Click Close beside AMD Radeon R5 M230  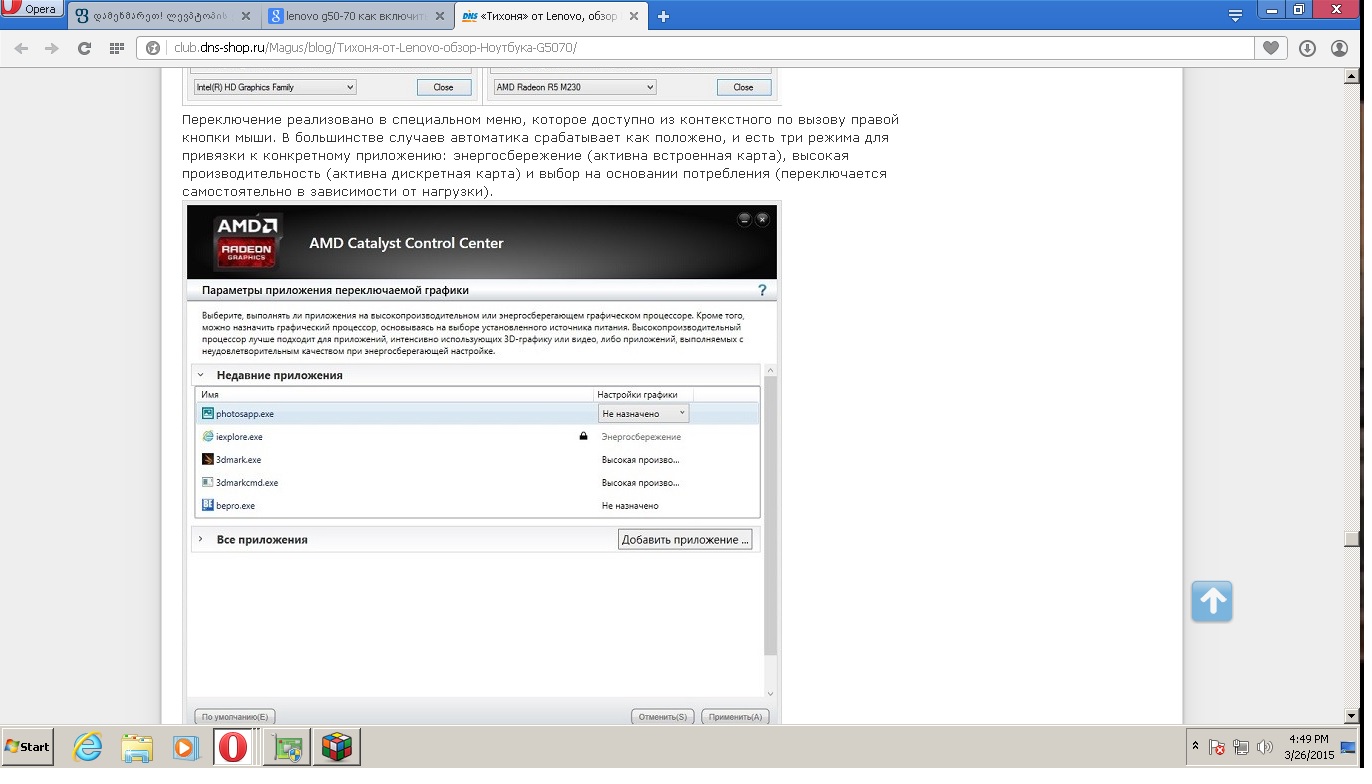743,87
